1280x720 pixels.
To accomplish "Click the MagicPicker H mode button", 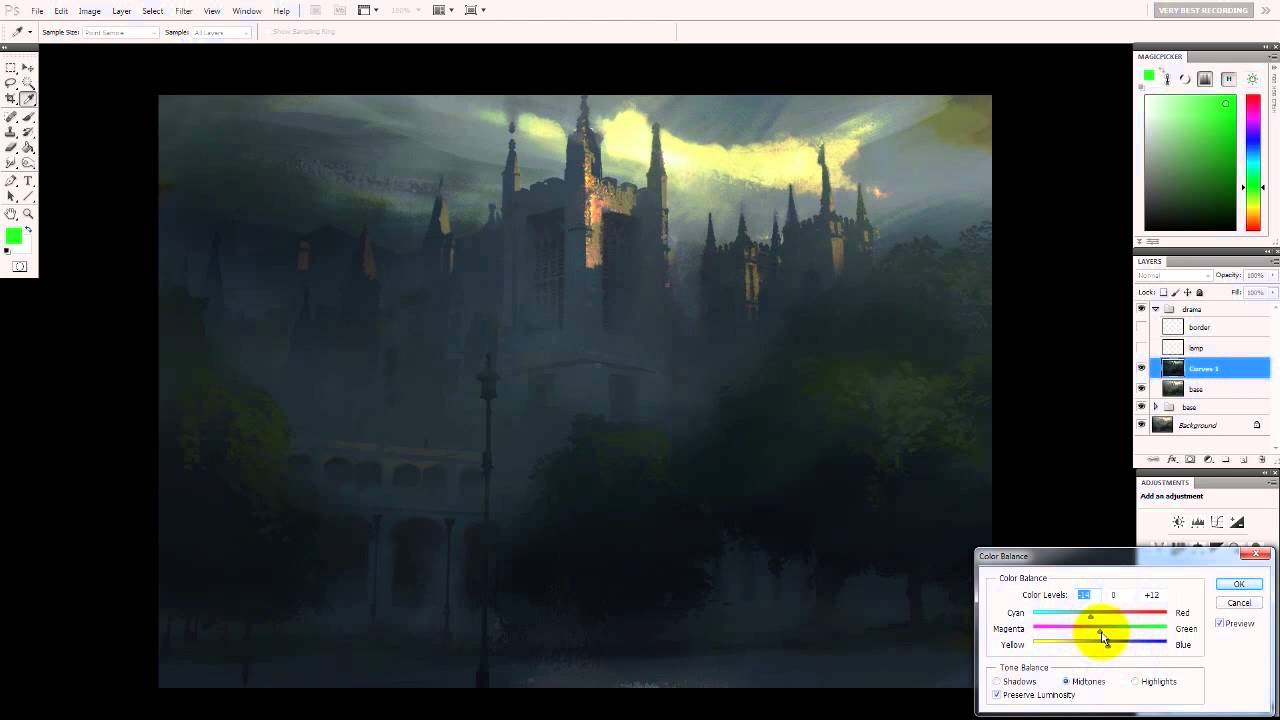I will coord(1229,79).
